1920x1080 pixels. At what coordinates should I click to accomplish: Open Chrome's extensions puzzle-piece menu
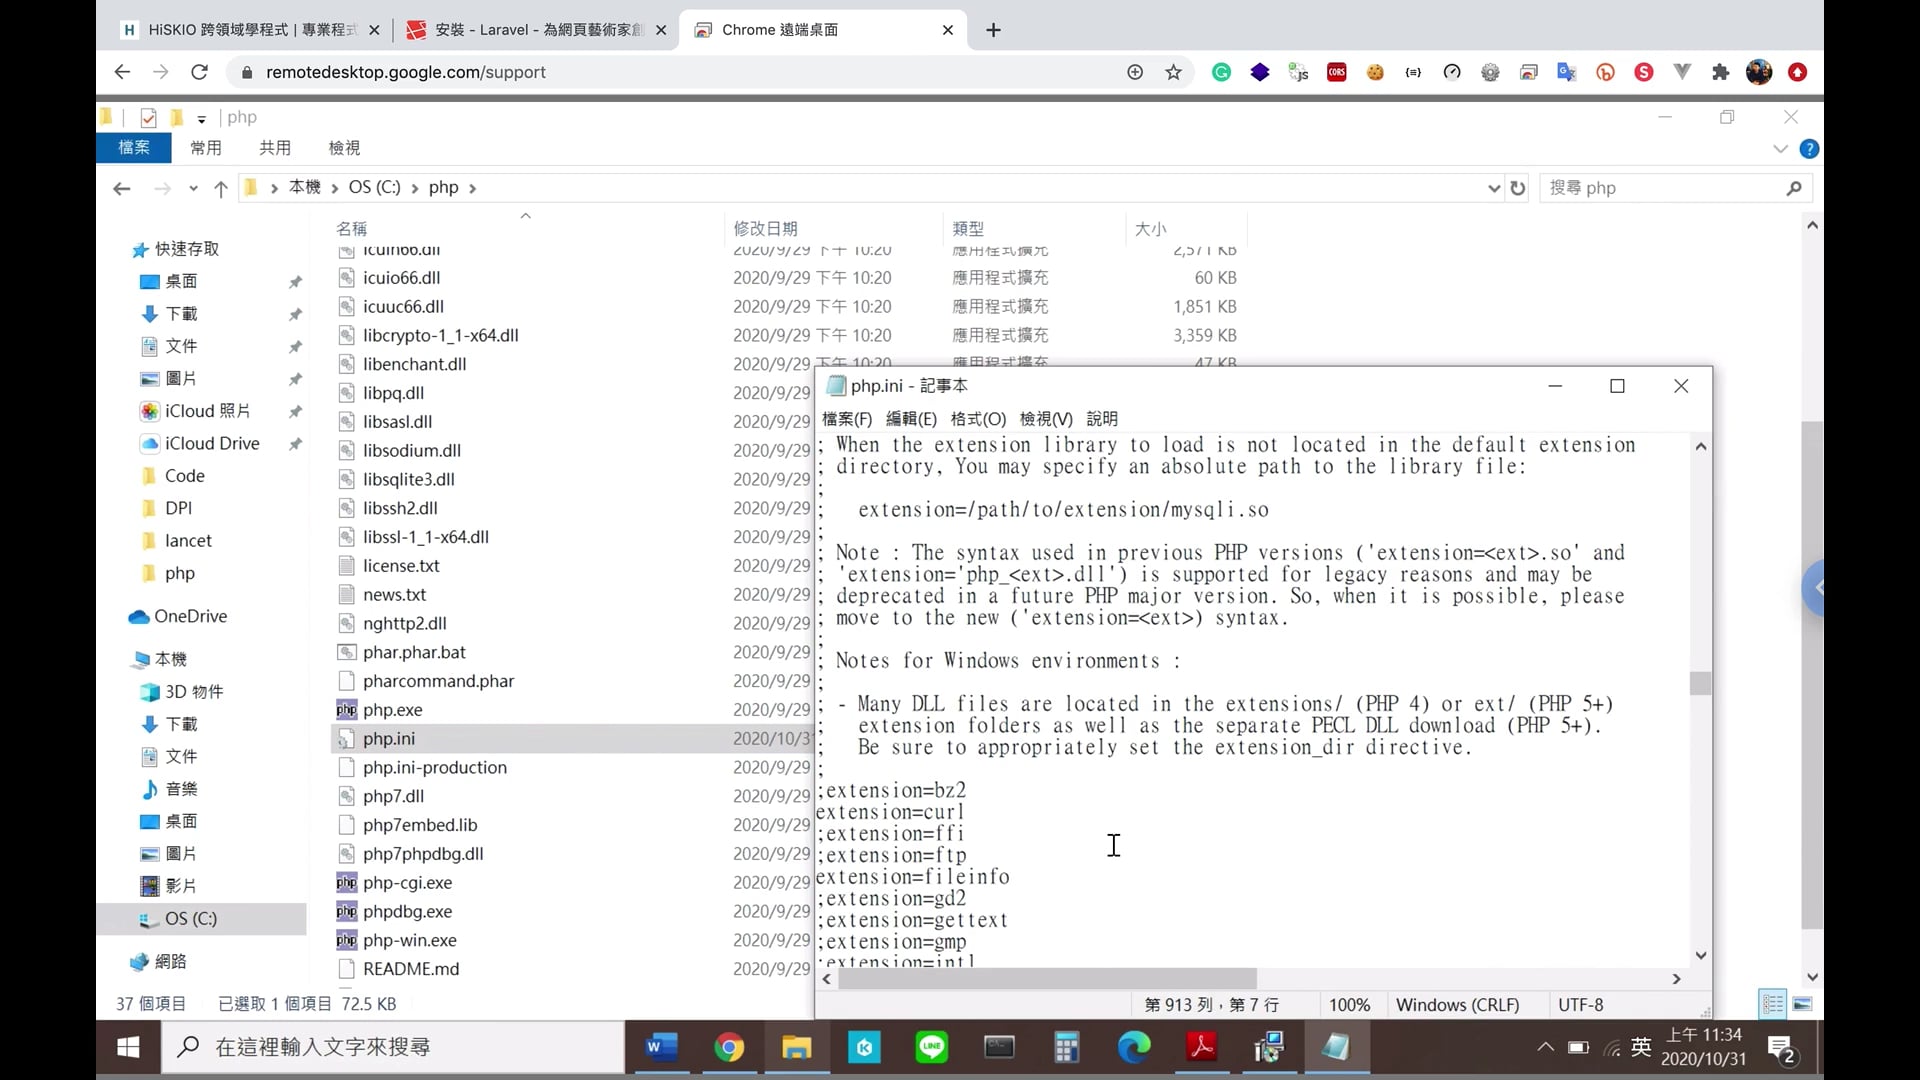click(x=1721, y=72)
